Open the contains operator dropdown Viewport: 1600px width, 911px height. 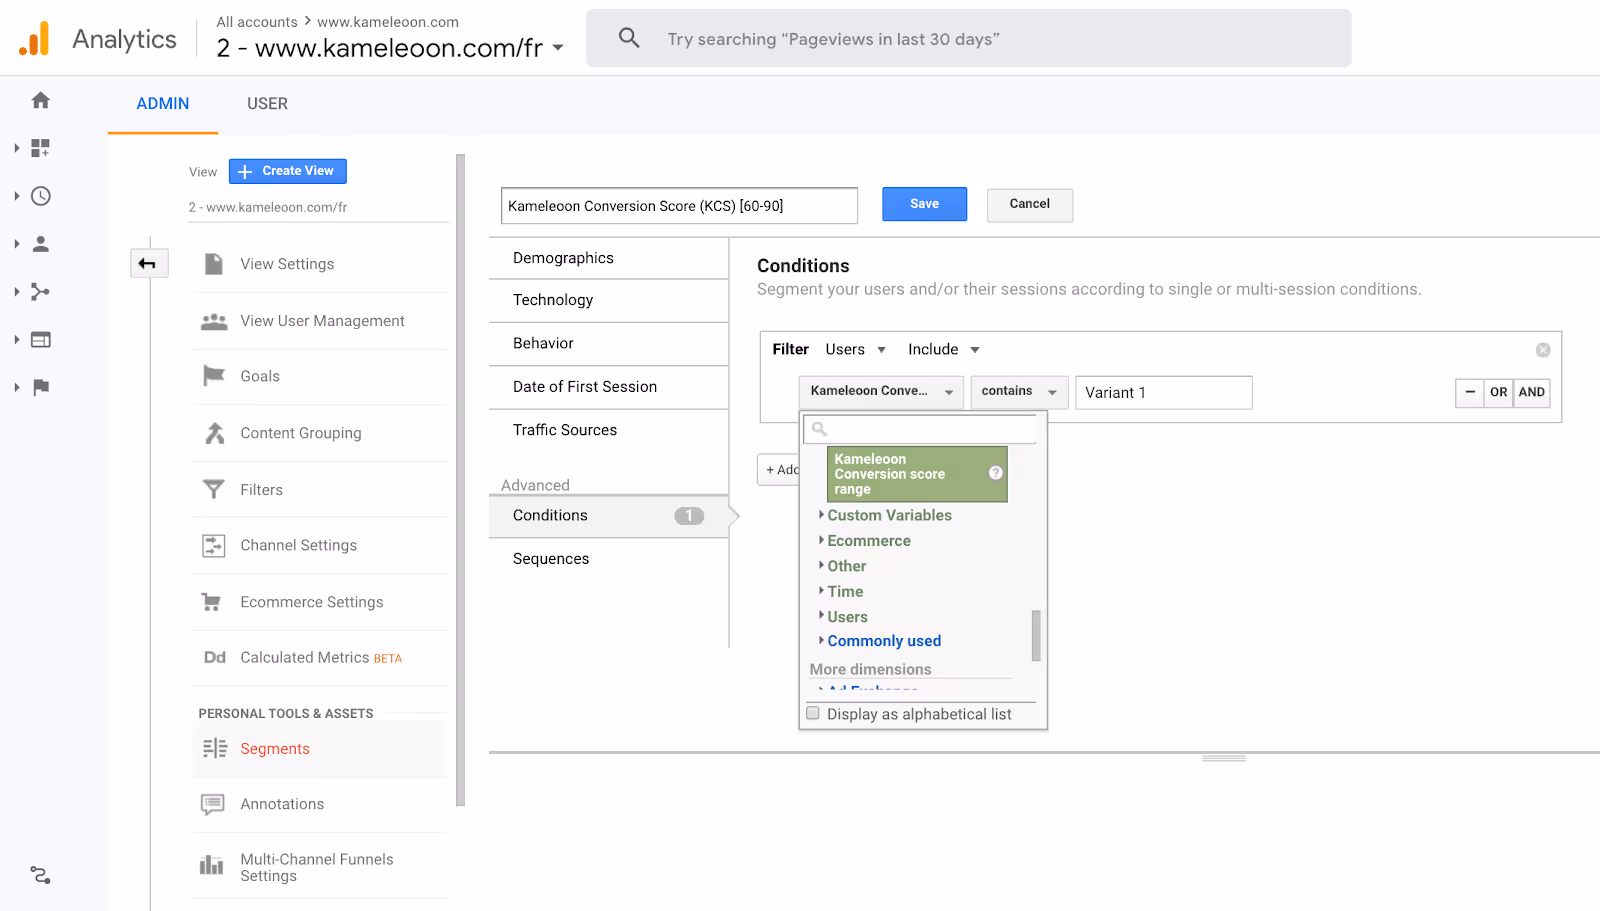coord(1018,391)
